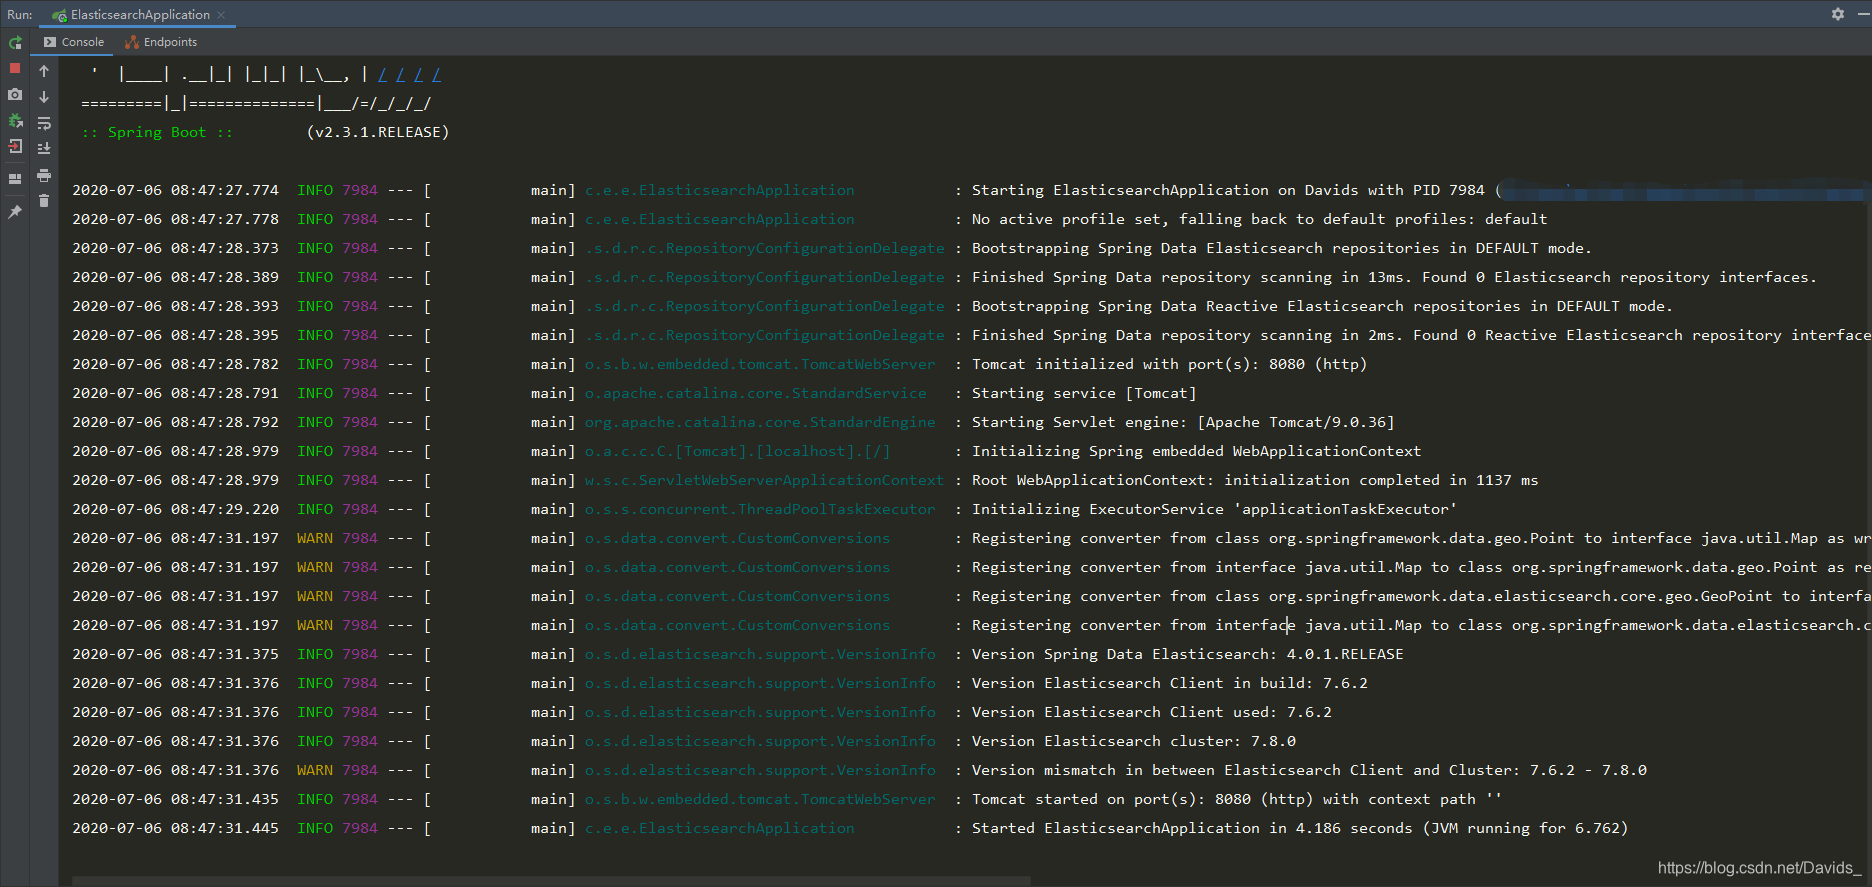Open VersionInfo link on Version mismatch line
1872x887 pixels.
[x=760, y=770]
